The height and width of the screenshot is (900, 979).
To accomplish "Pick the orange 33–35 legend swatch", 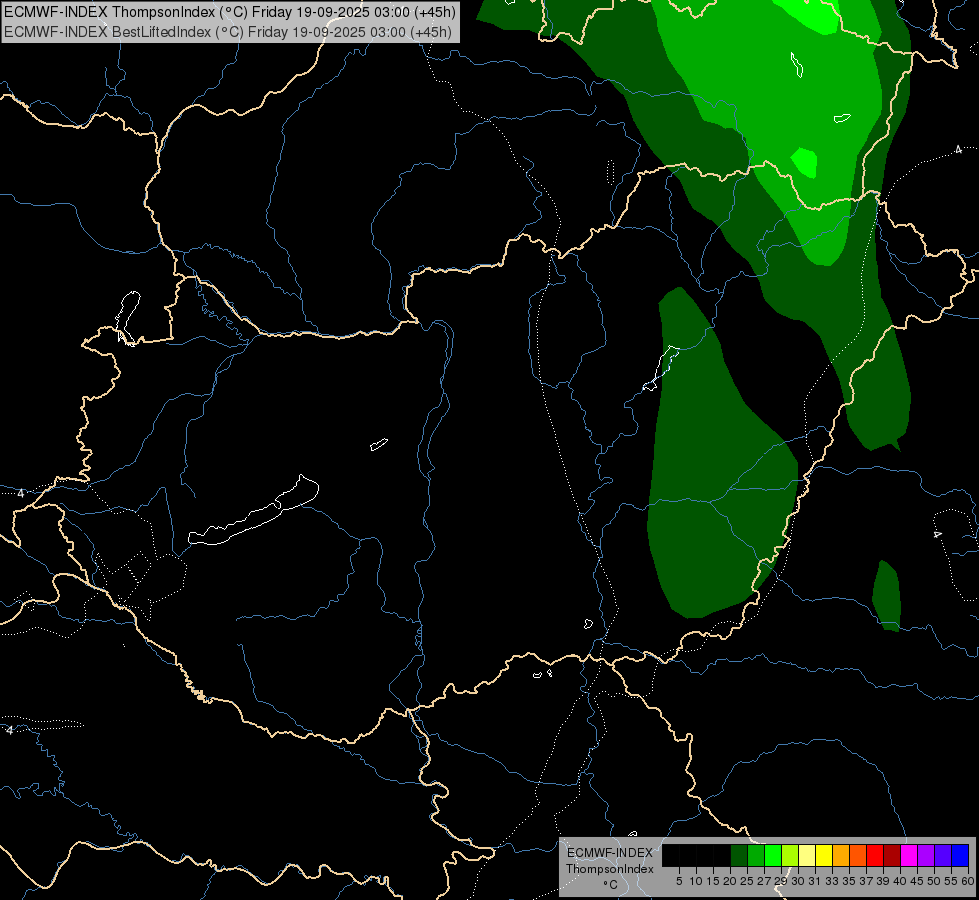I will (x=841, y=855).
